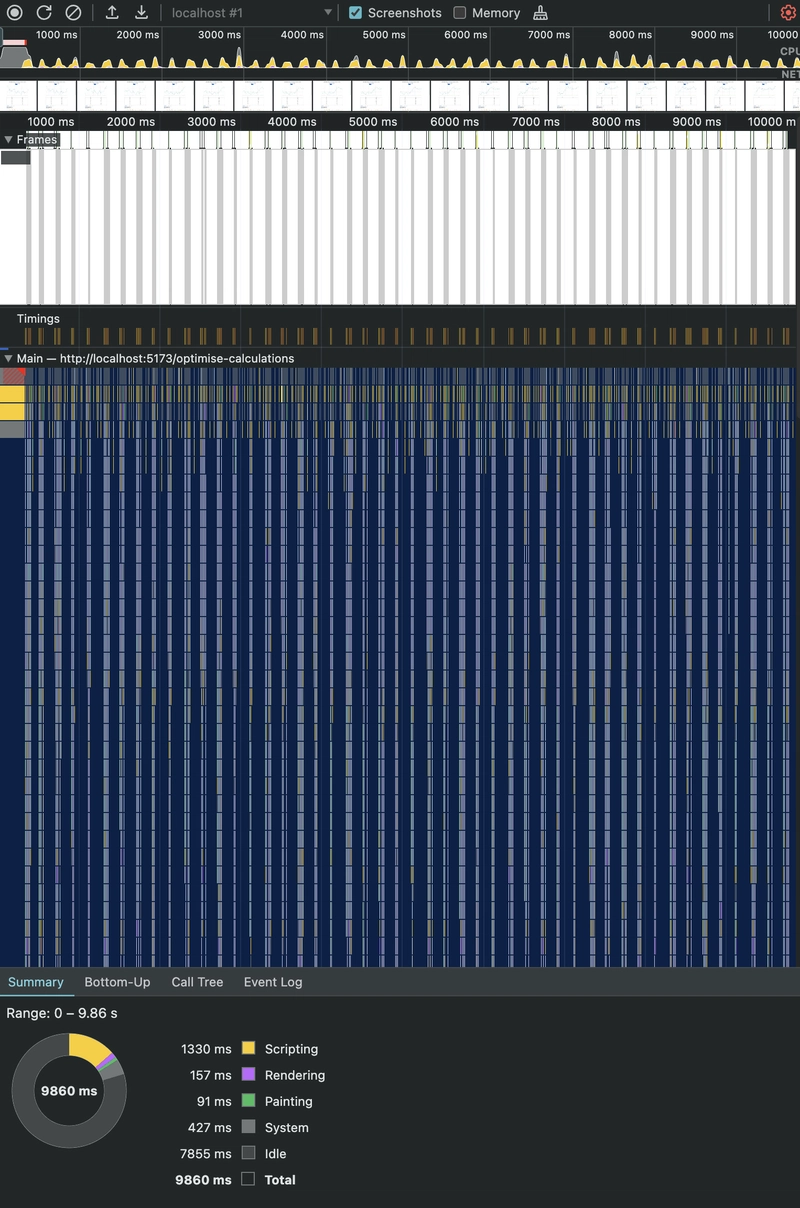Click the Scripting legend swatch
Viewport: 800px width, 1208px height.
click(247, 1049)
